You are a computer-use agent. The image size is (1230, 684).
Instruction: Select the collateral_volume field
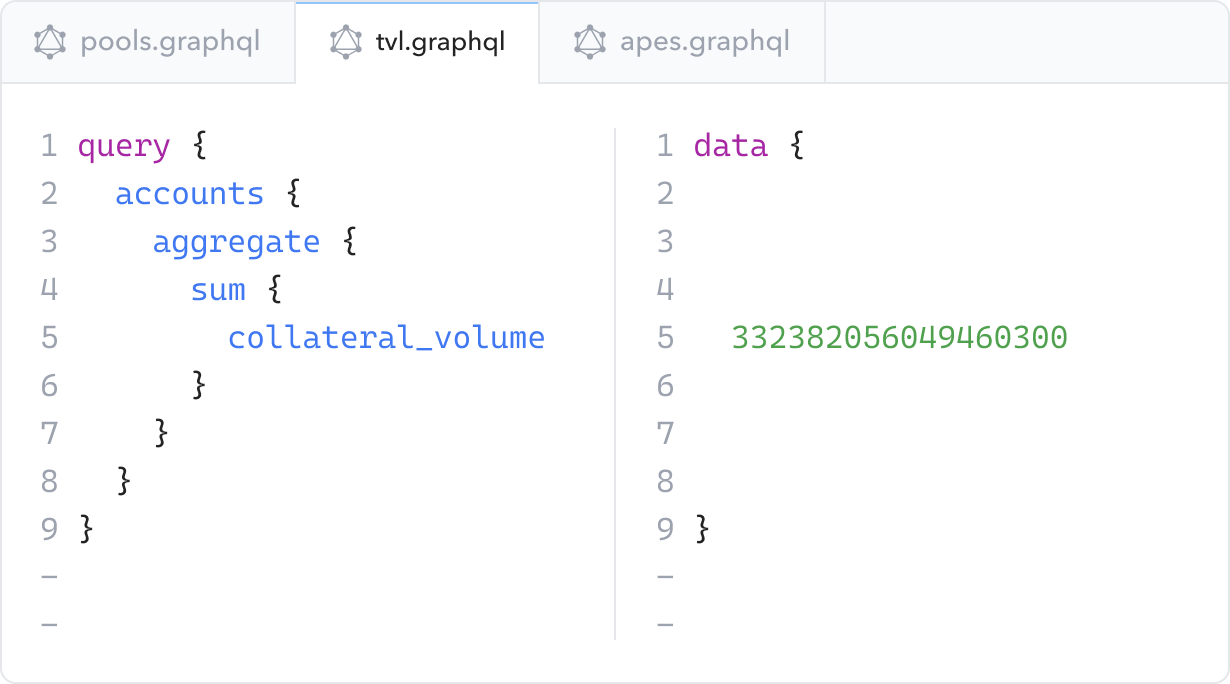coord(386,338)
